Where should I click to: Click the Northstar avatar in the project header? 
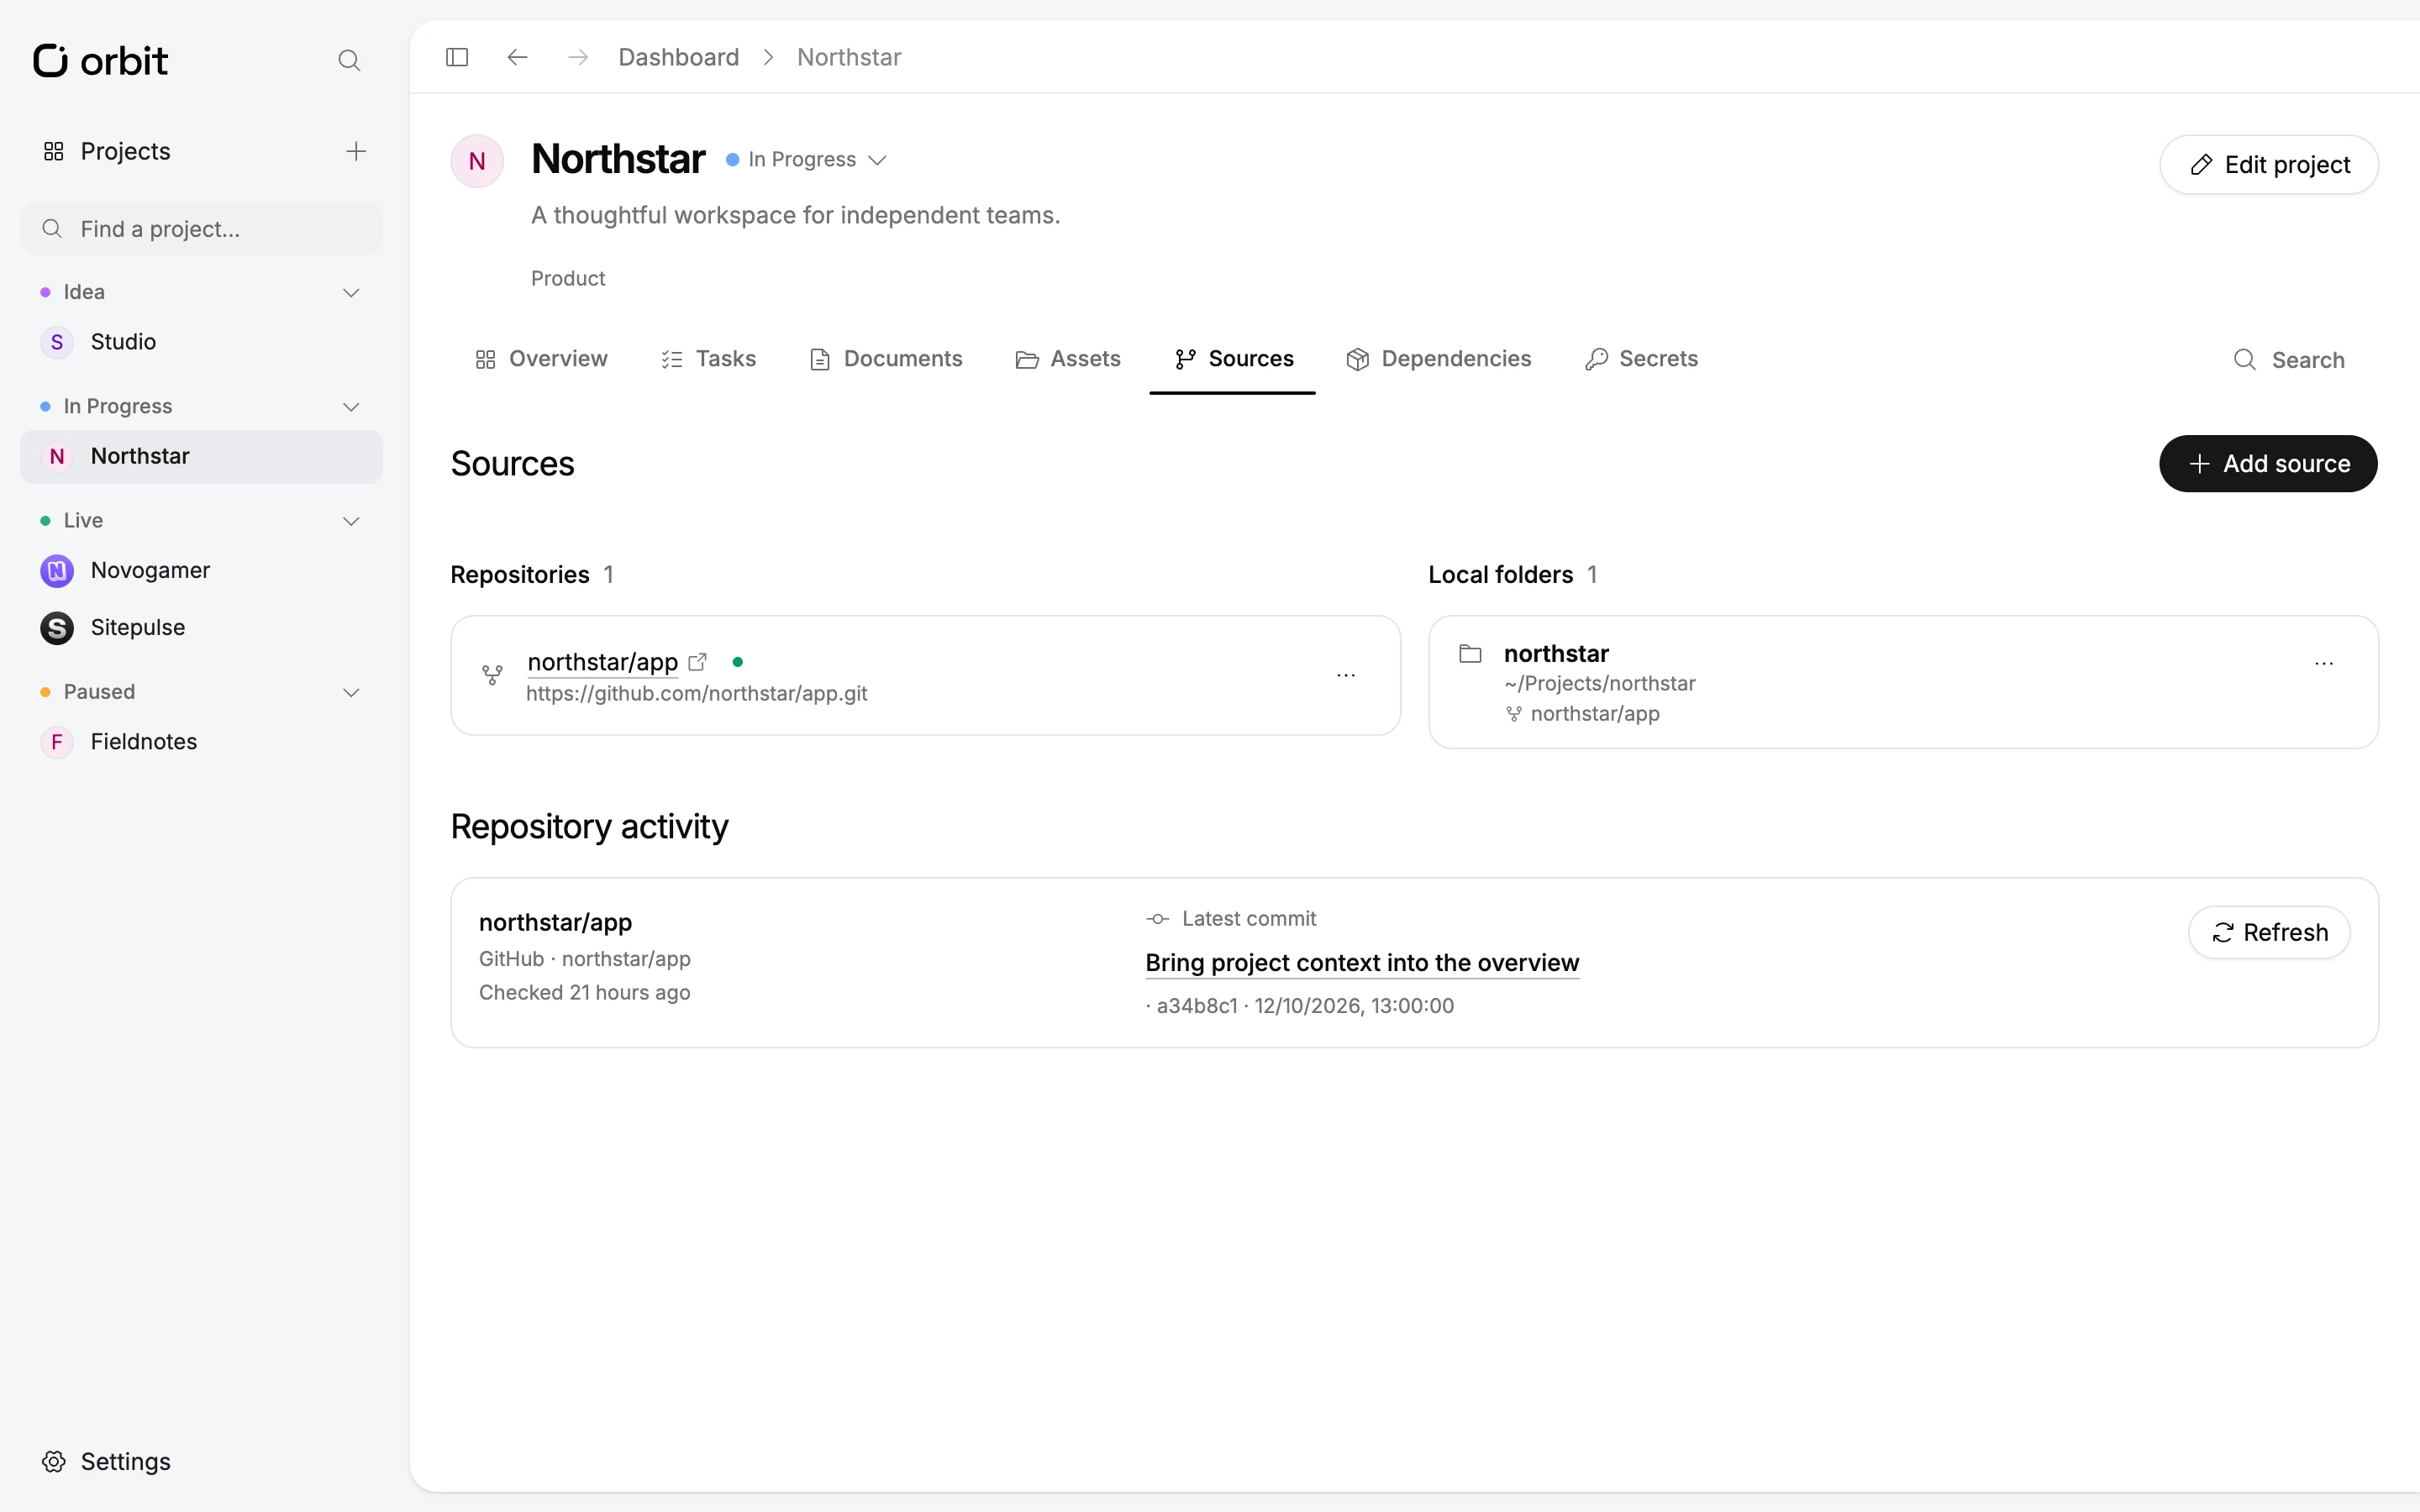pos(477,161)
